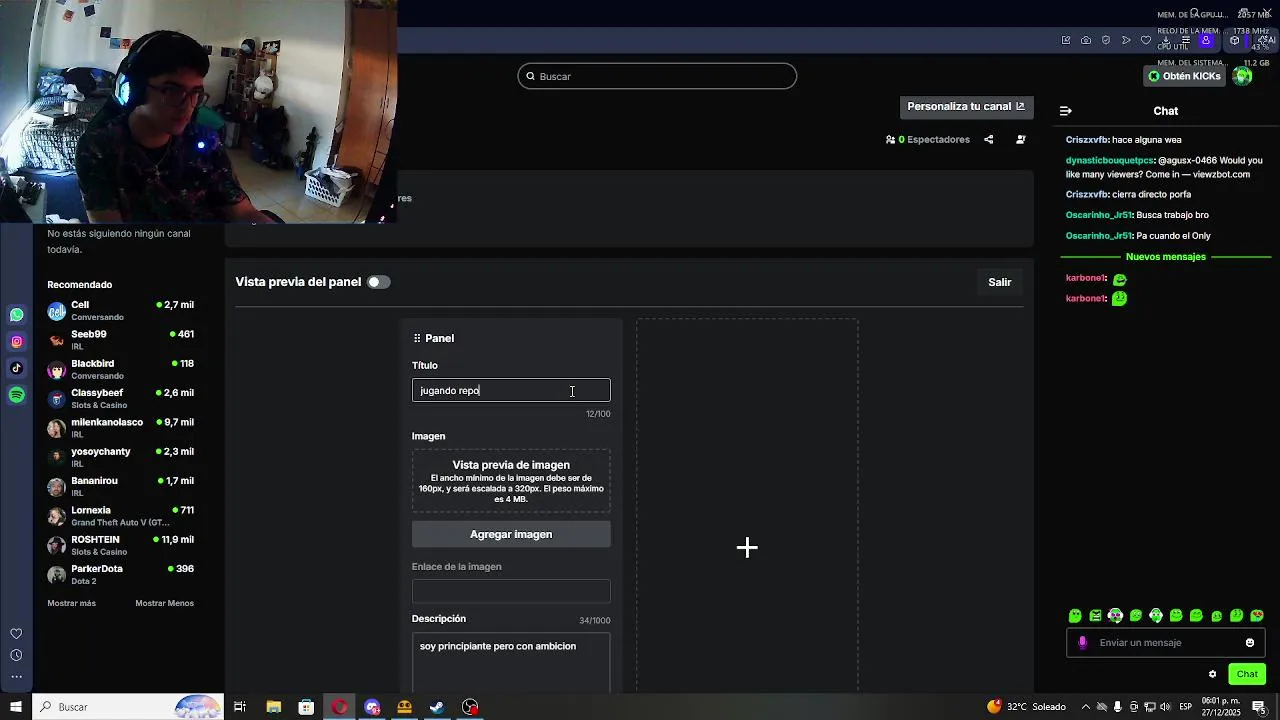
Task: Click the browser send arrow icon
Action: pos(1126,41)
